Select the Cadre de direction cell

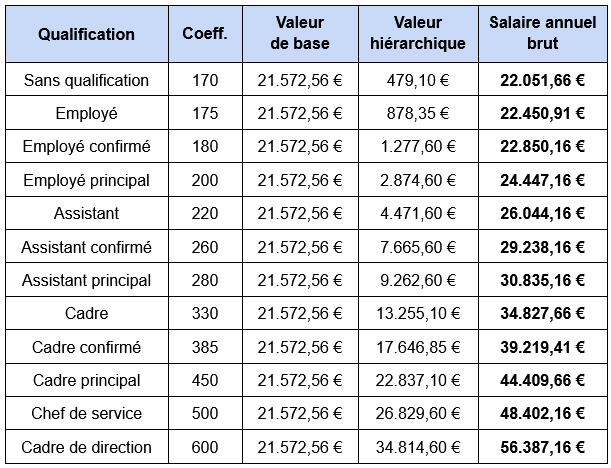click(x=87, y=447)
